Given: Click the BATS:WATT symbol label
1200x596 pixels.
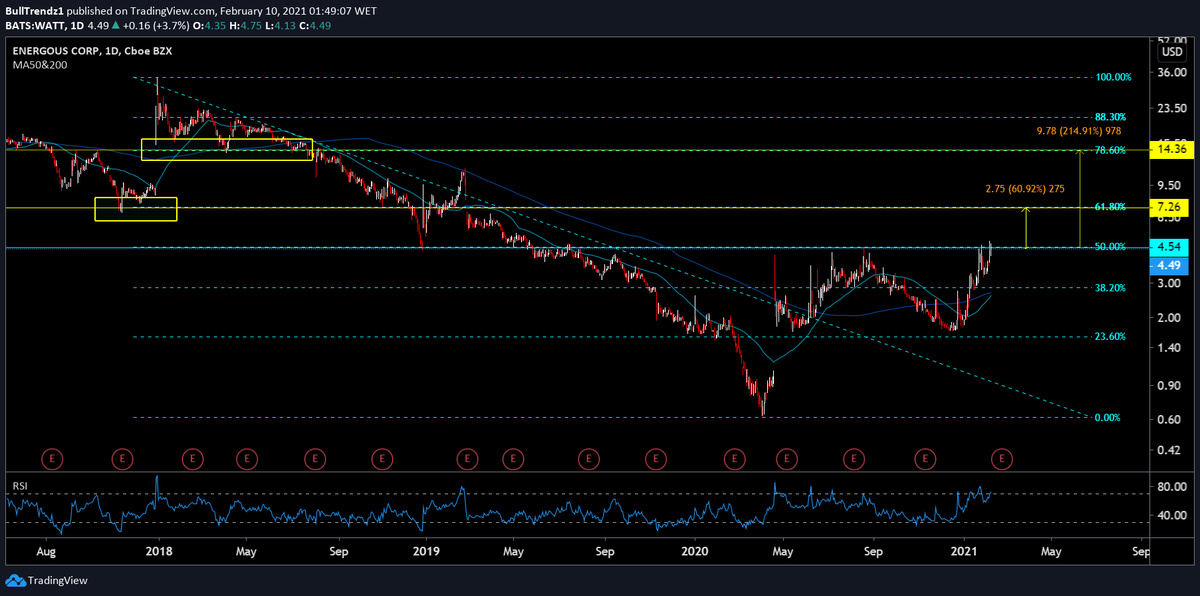Looking at the screenshot, I should point(34,28).
